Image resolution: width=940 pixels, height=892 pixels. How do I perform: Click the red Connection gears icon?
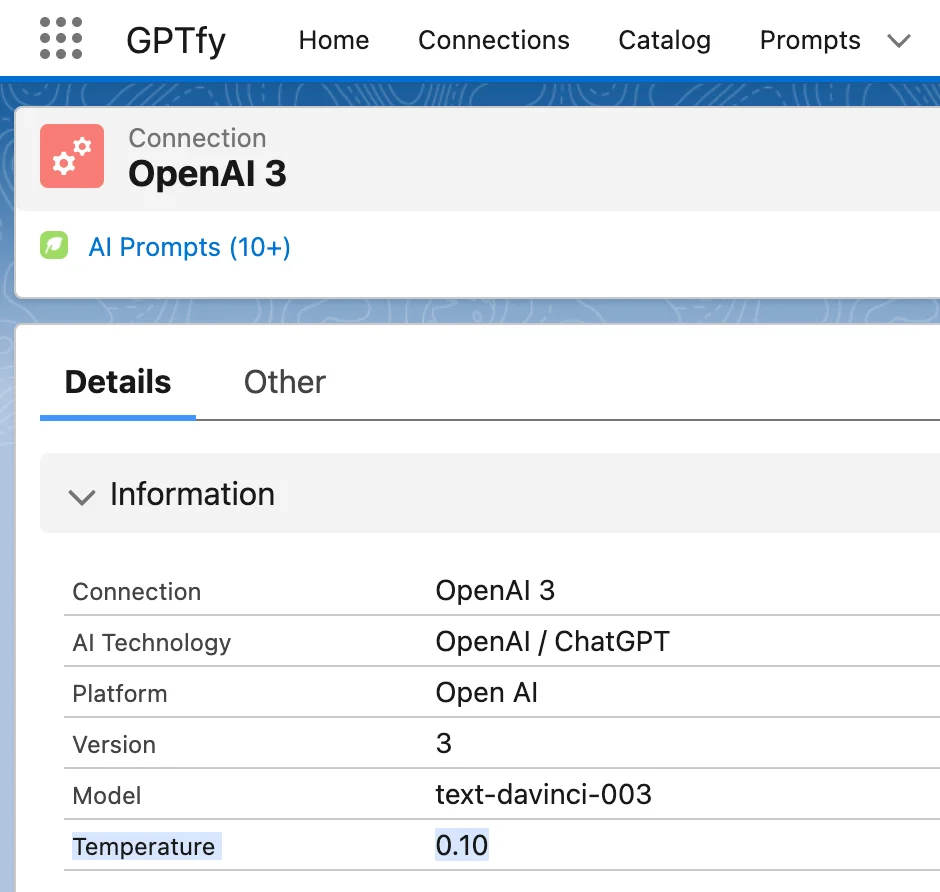click(72, 156)
